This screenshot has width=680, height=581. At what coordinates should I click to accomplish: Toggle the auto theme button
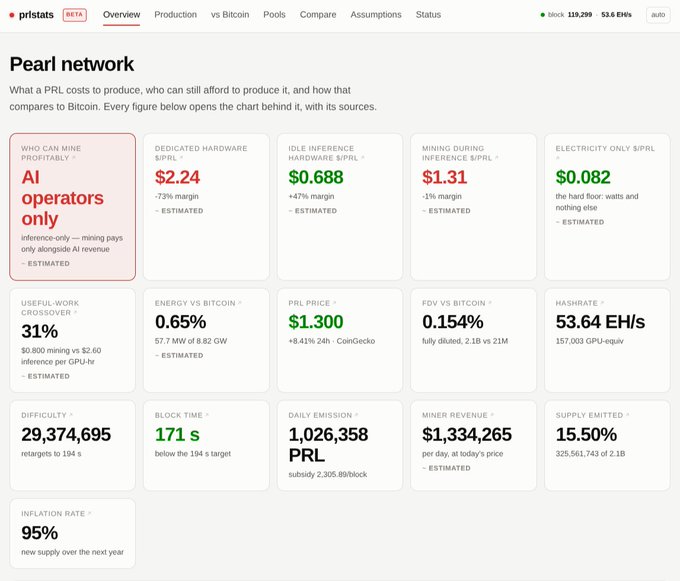(x=658, y=15)
